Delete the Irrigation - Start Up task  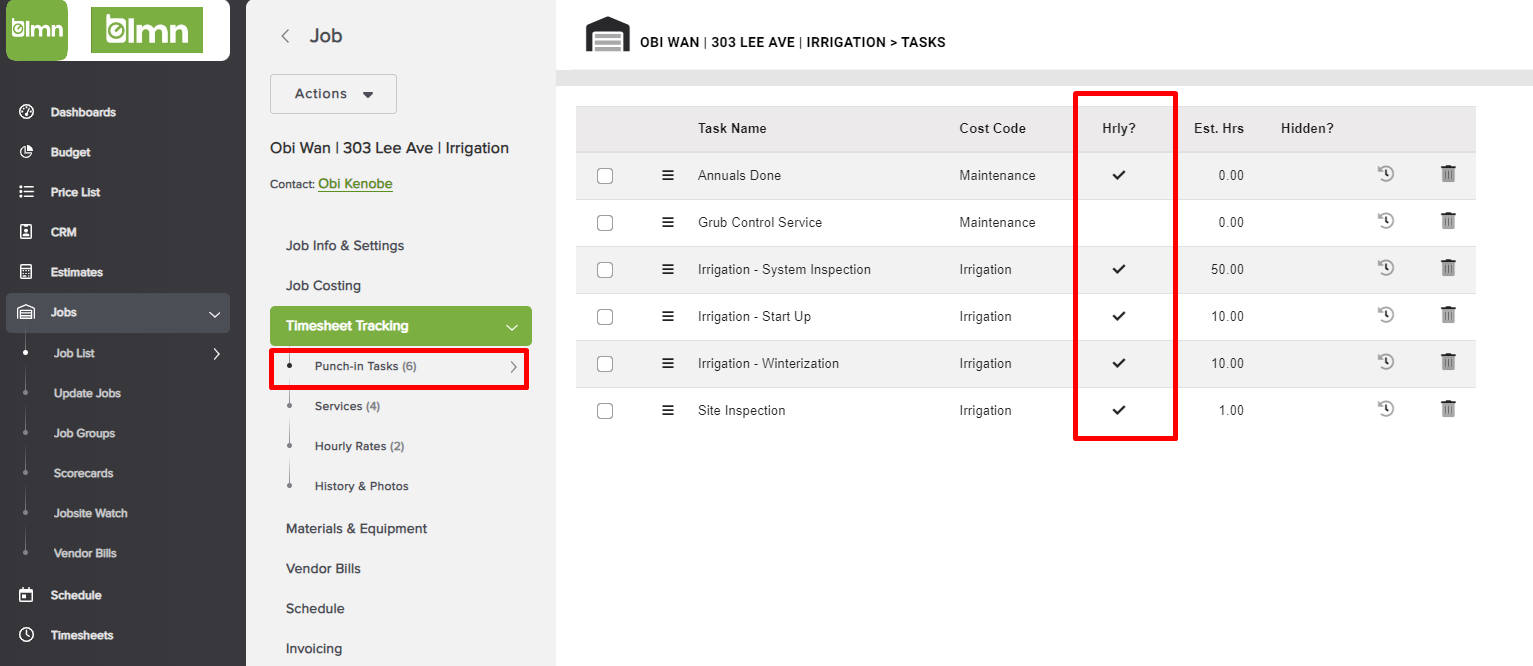point(1448,315)
